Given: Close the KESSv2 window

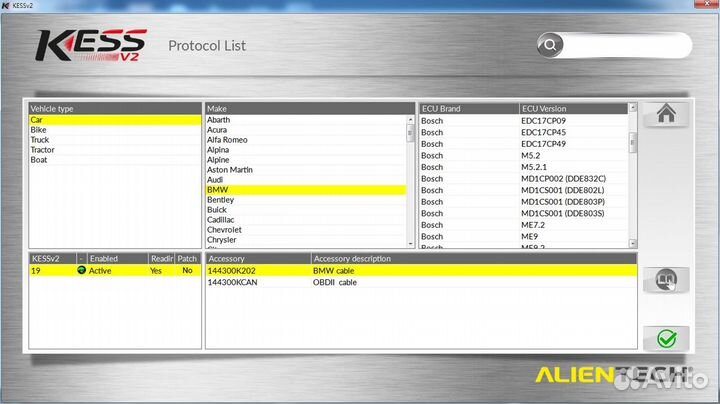Looking at the screenshot, I should pyautogui.click(x=707, y=4).
